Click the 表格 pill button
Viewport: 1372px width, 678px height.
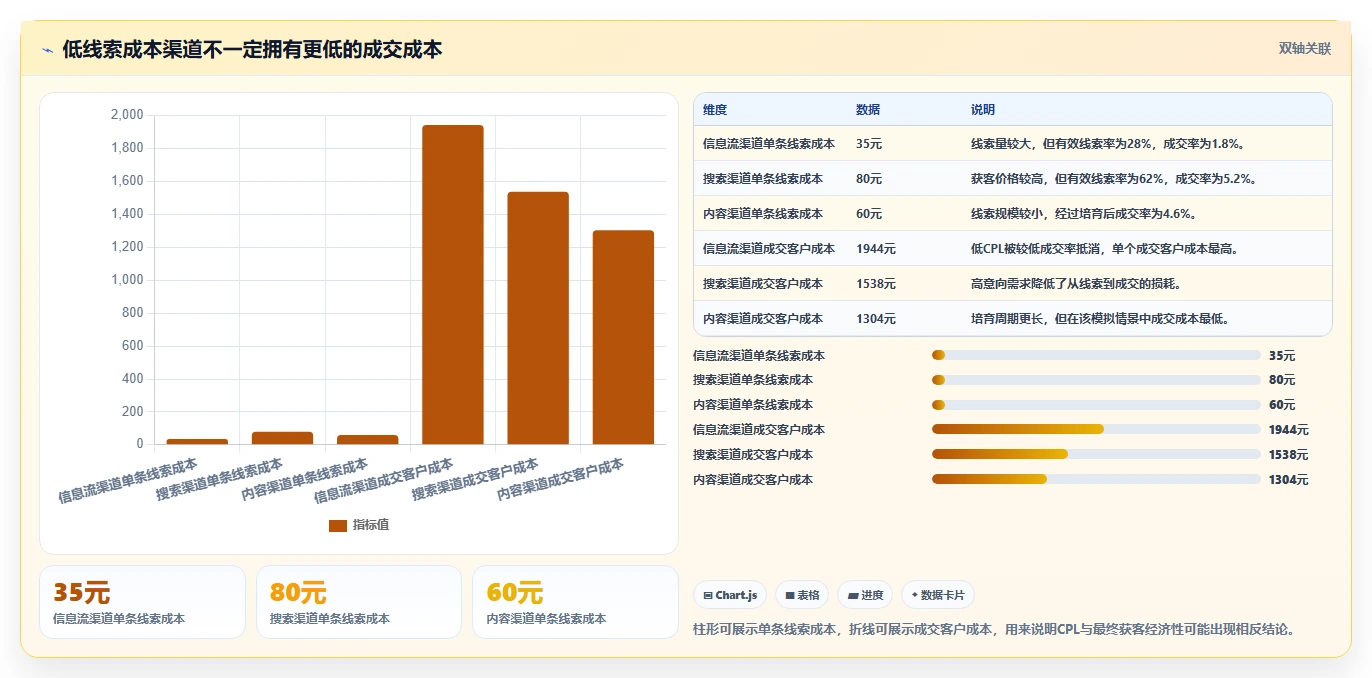coord(802,595)
